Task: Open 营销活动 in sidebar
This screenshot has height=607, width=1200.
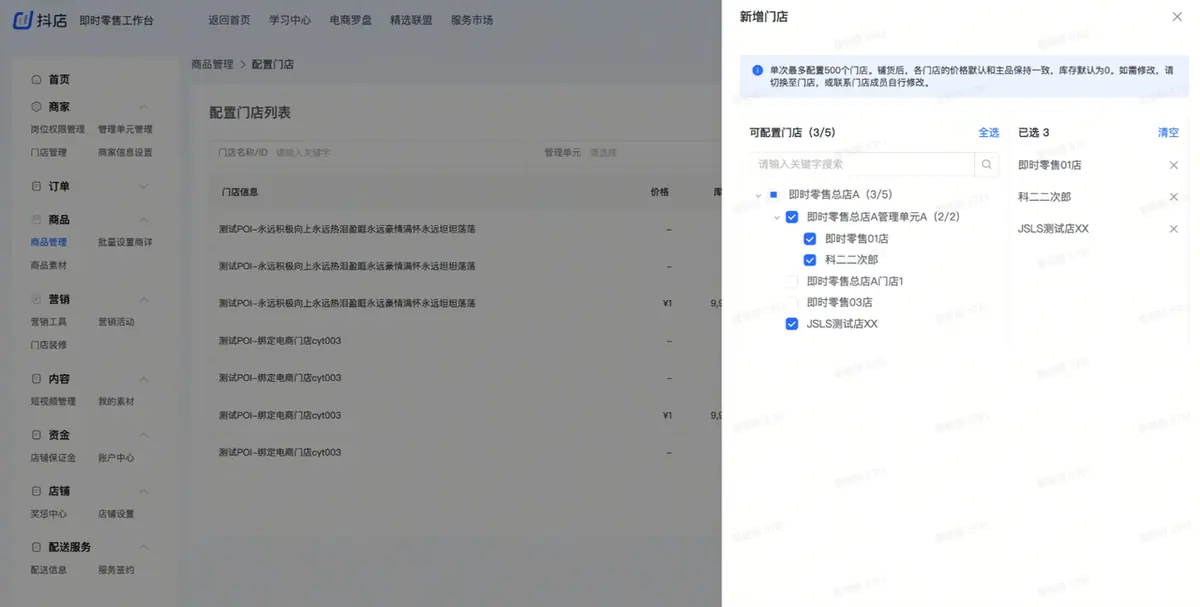Action: [116, 322]
